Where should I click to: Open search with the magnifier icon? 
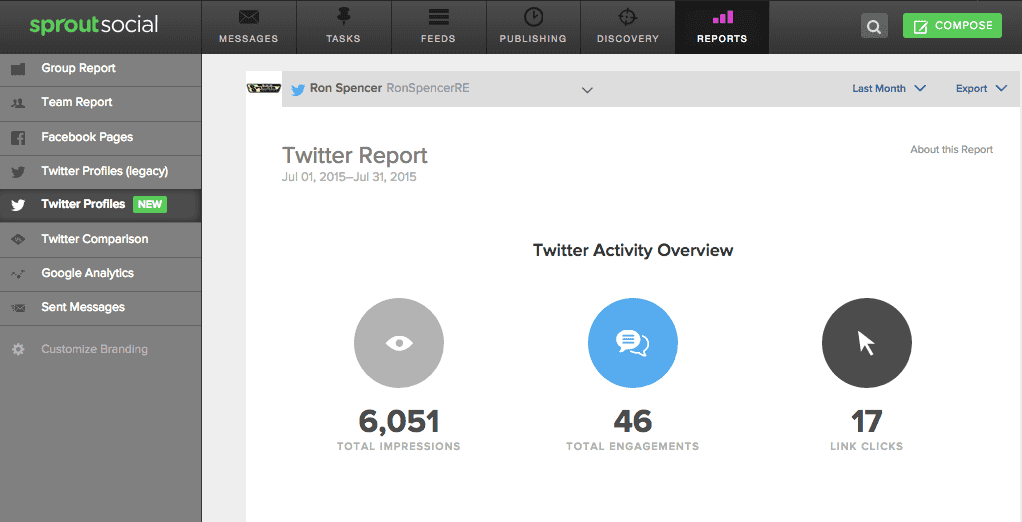[x=874, y=27]
